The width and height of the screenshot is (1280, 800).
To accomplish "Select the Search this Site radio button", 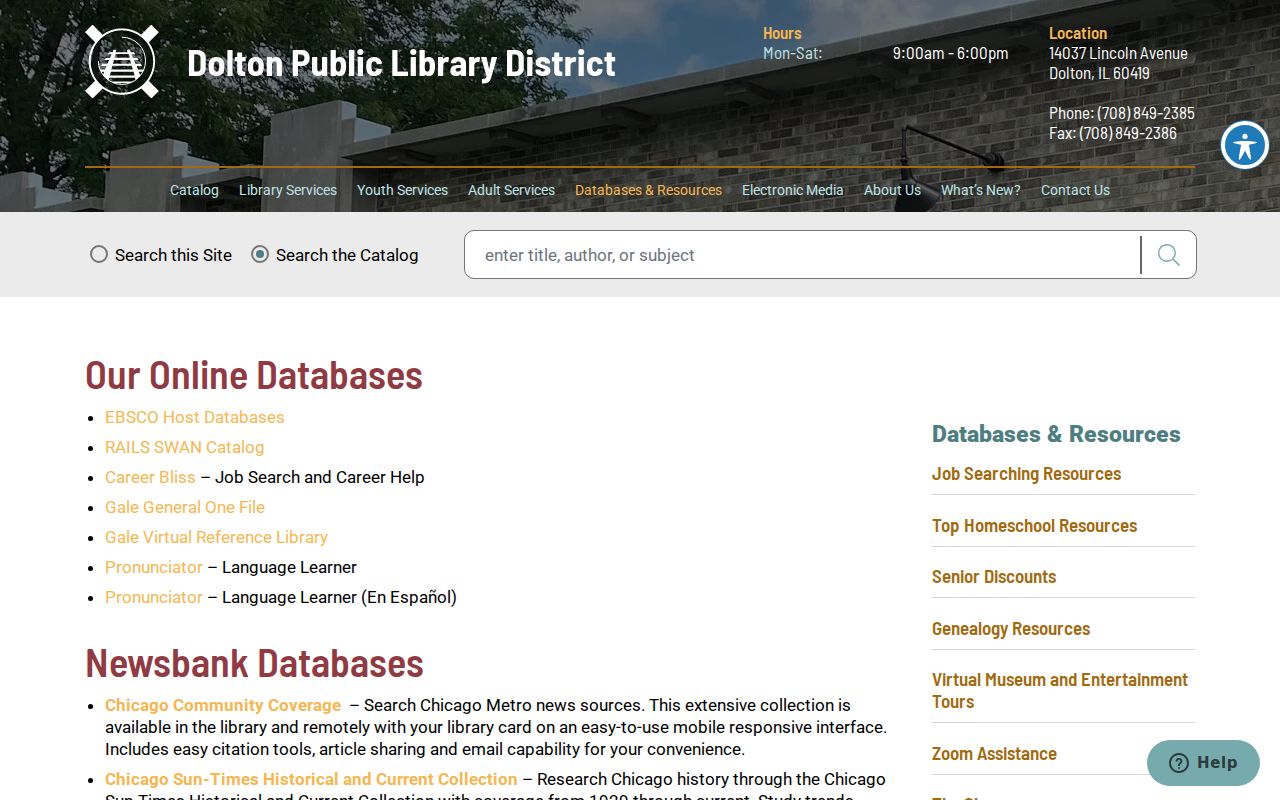I will click(x=99, y=254).
